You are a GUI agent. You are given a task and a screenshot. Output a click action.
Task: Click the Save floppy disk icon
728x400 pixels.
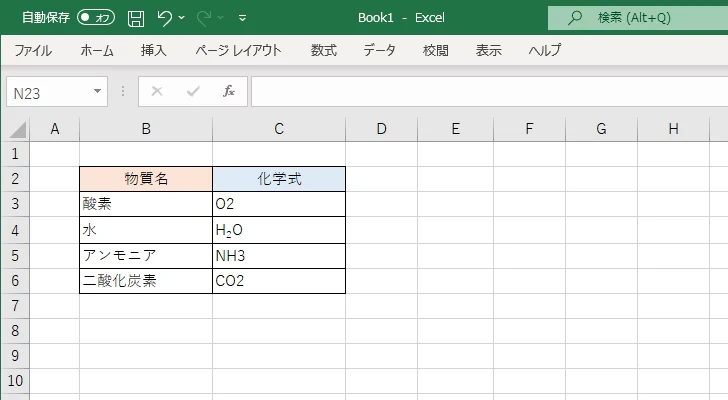(136, 18)
